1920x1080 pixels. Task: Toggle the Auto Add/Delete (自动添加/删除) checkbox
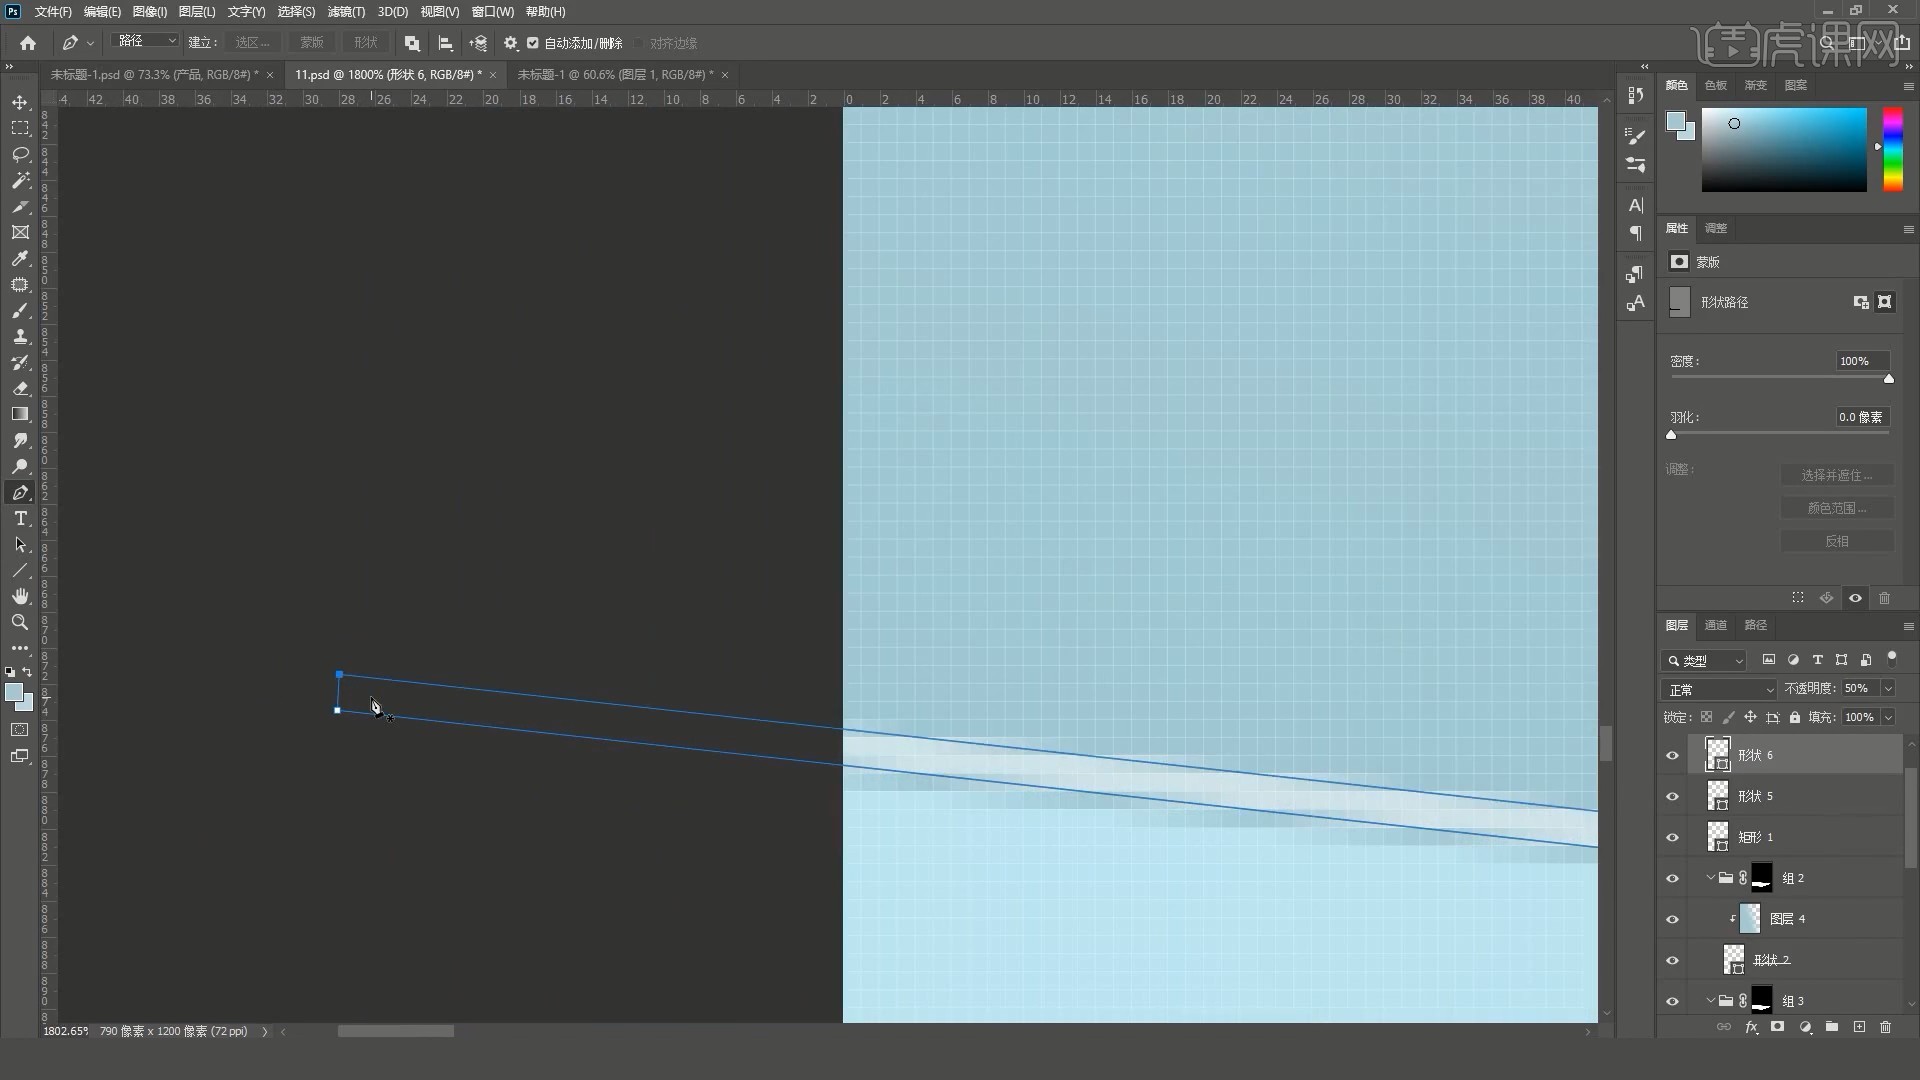533,43
